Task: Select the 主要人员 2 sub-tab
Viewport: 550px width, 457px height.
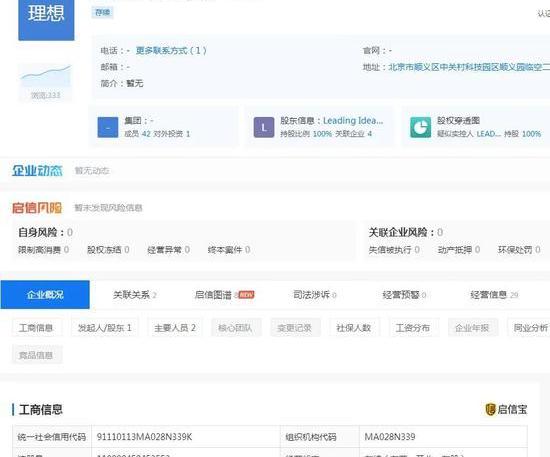Action: [x=175, y=328]
